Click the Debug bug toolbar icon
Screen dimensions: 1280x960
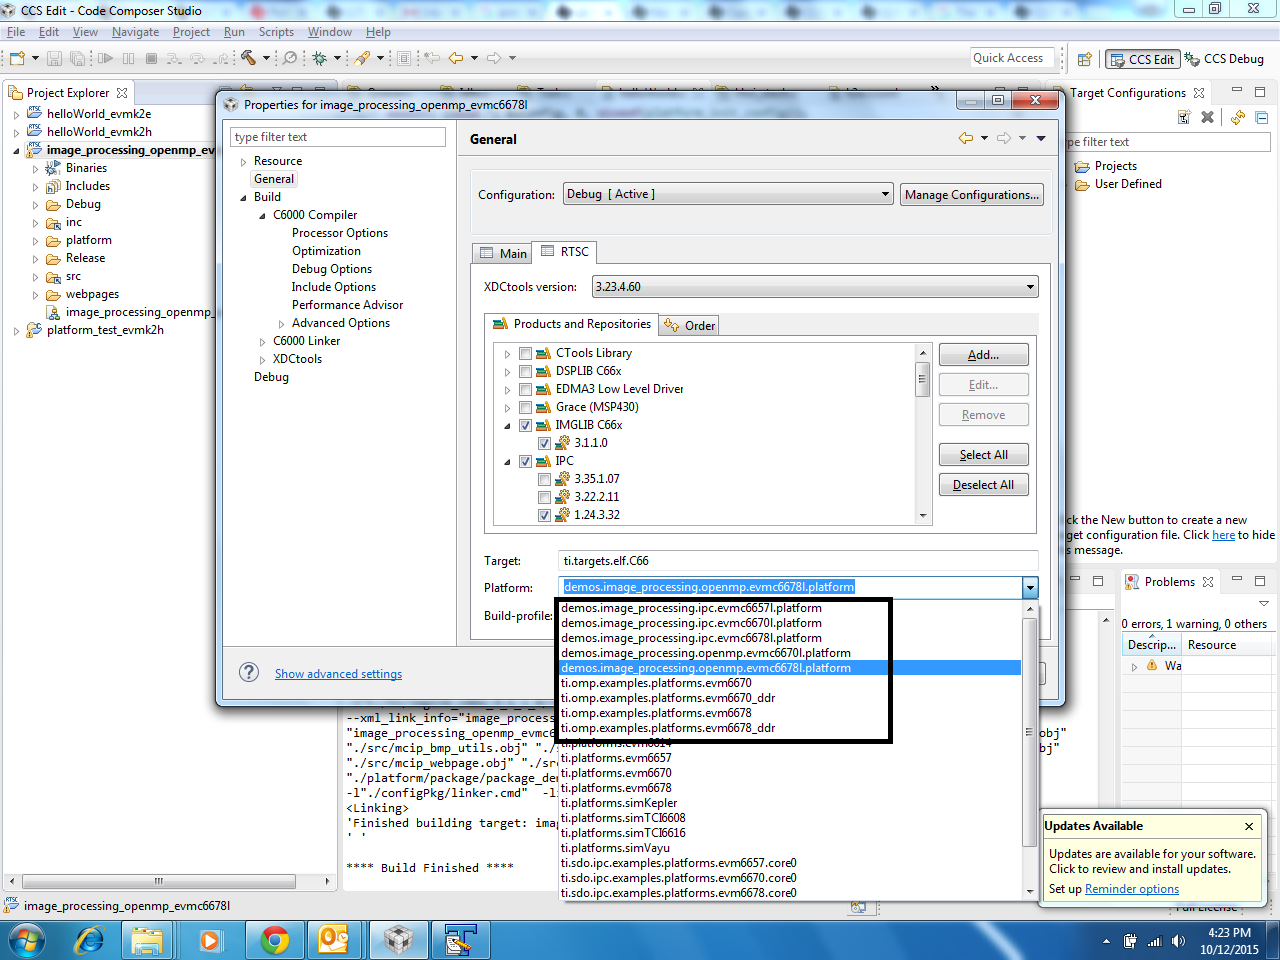click(319, 58)
